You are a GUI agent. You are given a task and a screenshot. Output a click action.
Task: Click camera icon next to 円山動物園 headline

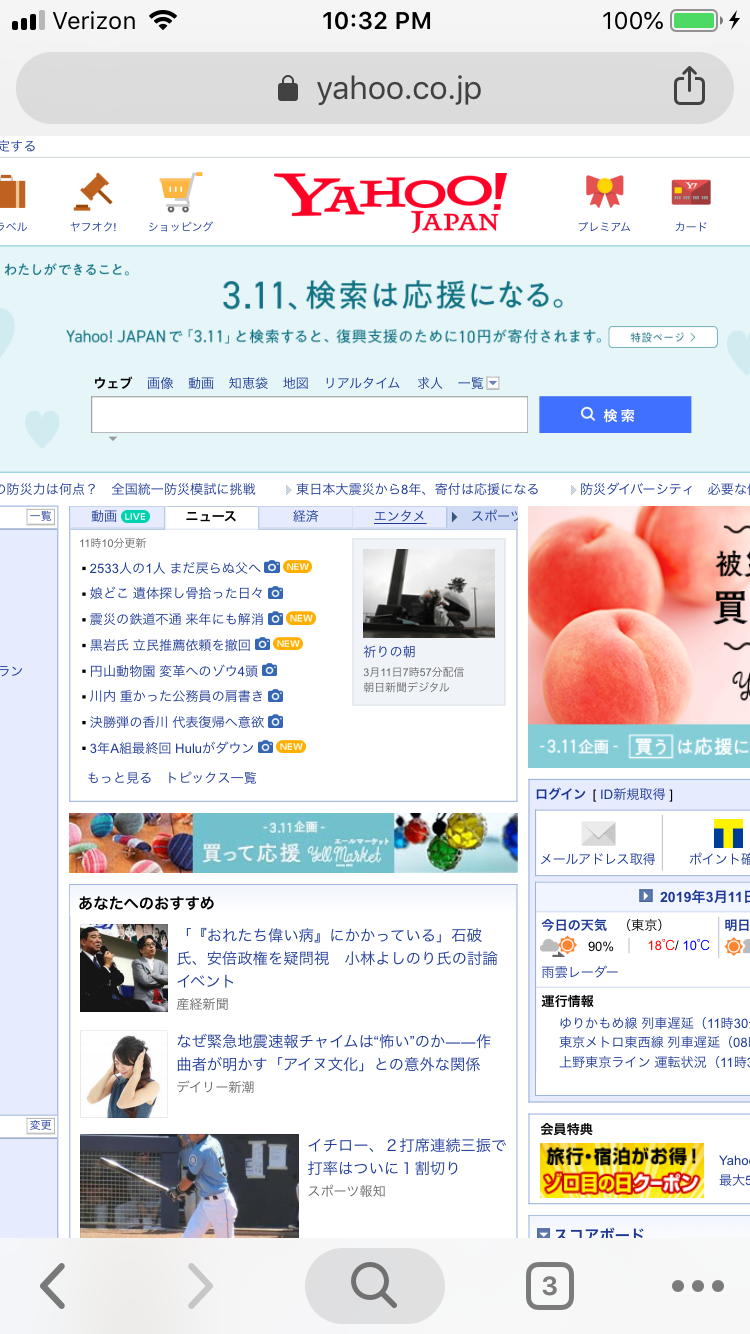coord(270,670)
